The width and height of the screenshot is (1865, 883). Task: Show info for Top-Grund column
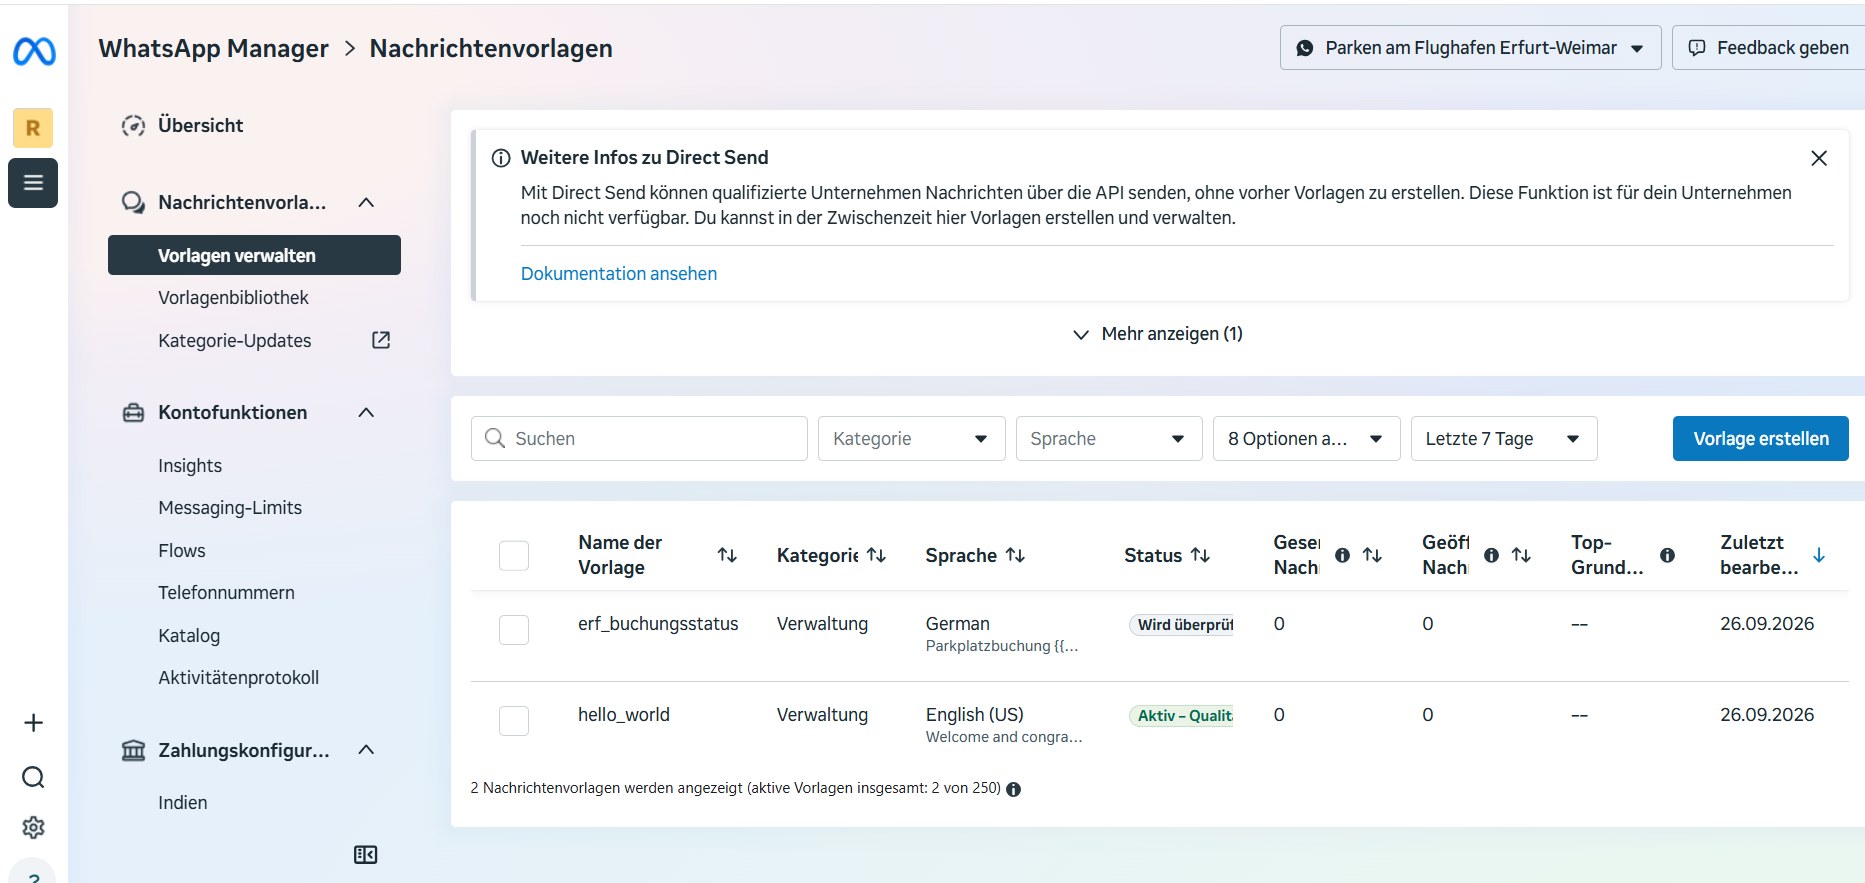click(1667, 555)
